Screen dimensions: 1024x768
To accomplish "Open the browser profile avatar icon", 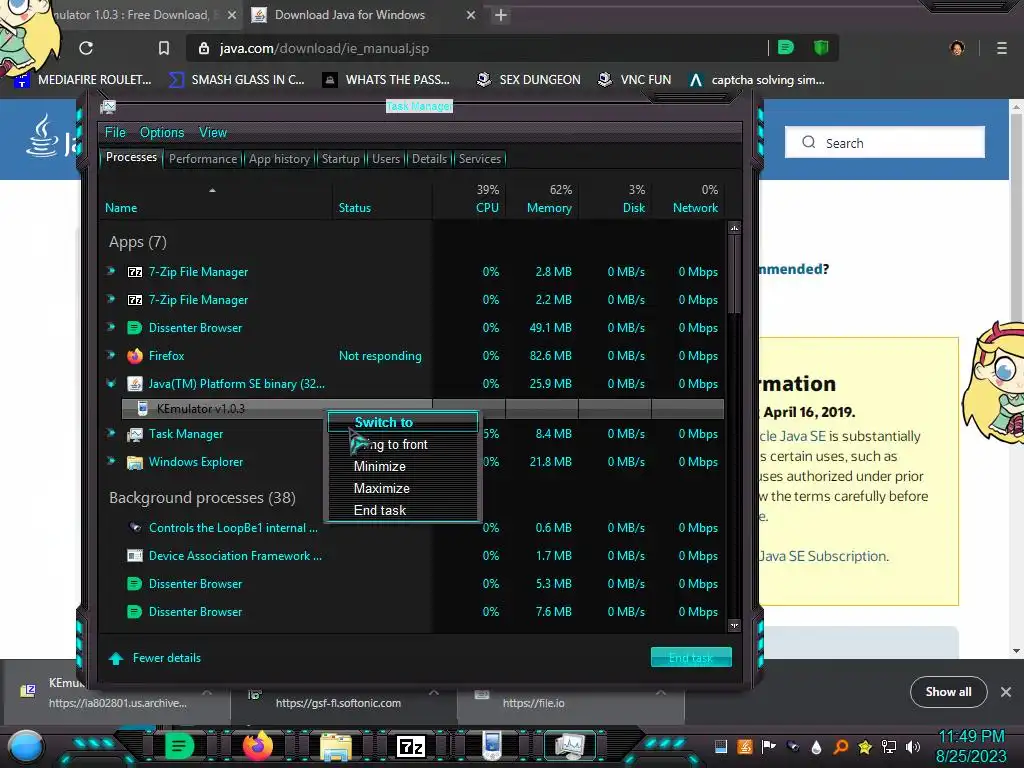I will pos(957,48).
